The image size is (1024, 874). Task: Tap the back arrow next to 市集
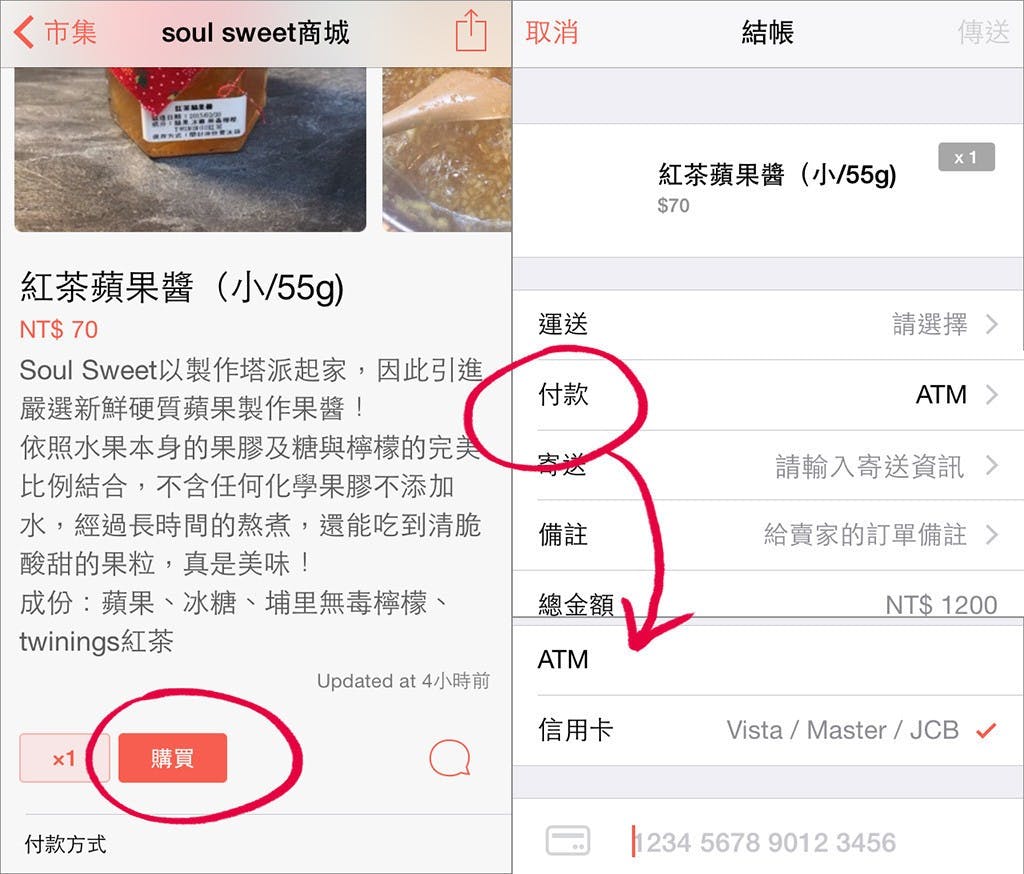pos(24,32)
